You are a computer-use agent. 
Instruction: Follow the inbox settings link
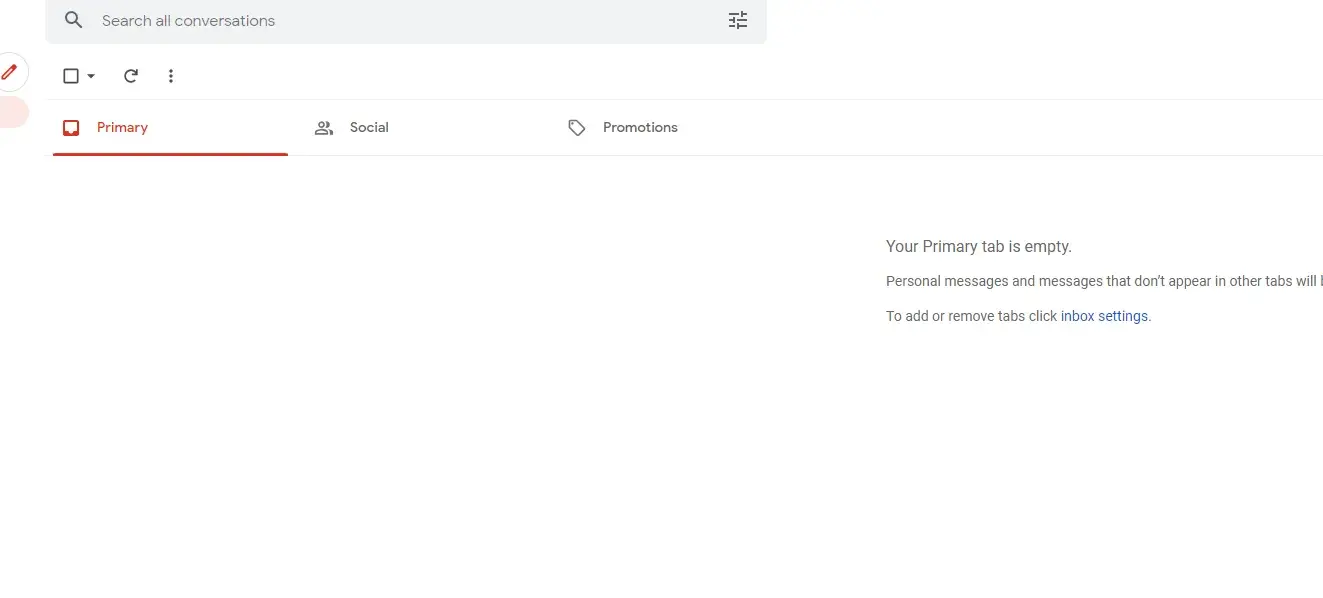[x=1104, y=316]
